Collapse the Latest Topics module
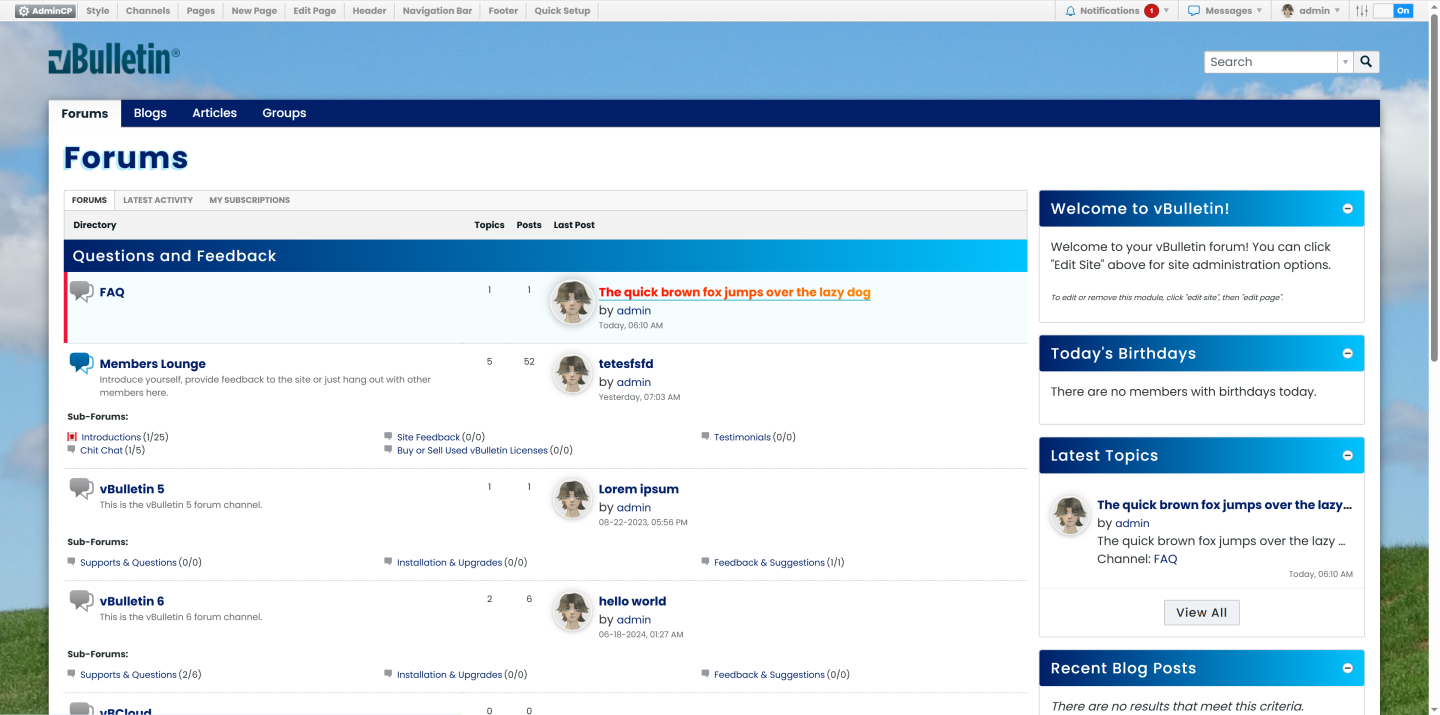This screenshot has height=715, width=1440. [1348, 456]
